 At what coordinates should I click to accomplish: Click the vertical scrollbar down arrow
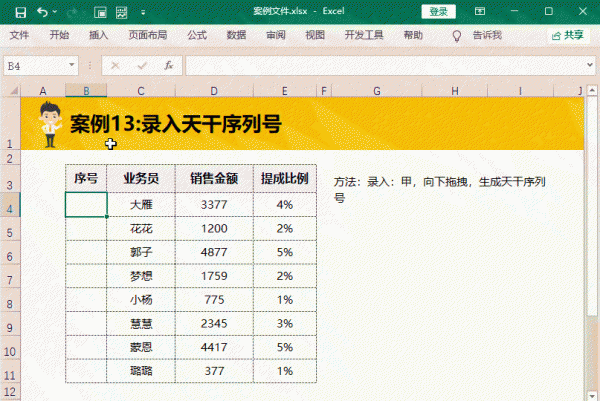click(x=592, y=396)
